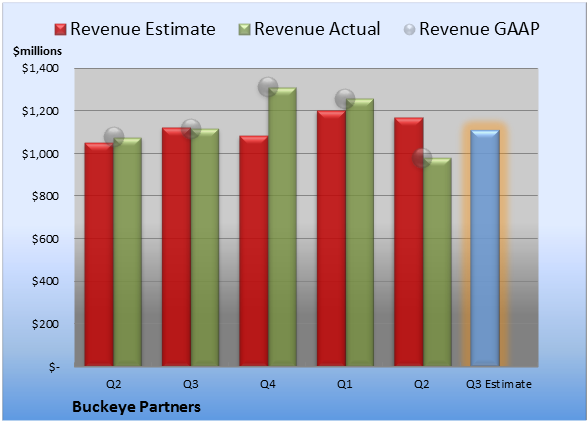The width and height of the screenshot is (588, 422).
Task: Click the red Revenue Estimate legend swatch
Action: [x=60, y=29]
